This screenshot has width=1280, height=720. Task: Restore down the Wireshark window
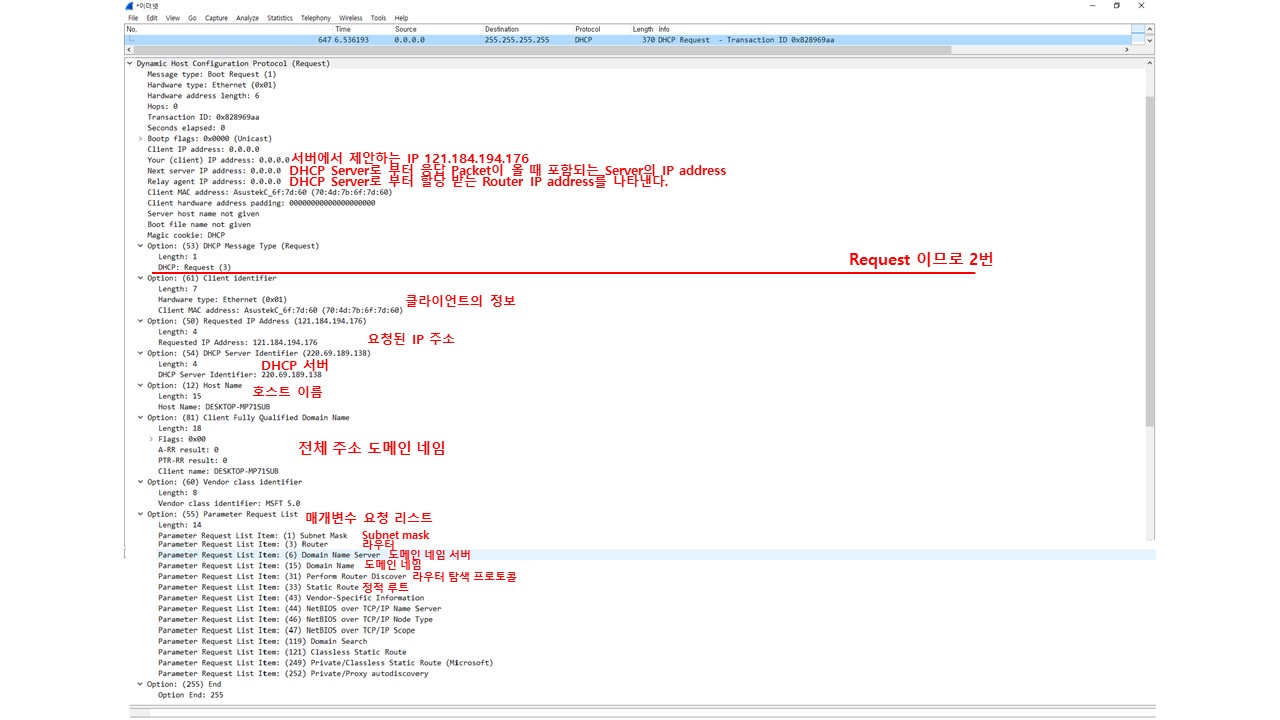coord(1117,5)
